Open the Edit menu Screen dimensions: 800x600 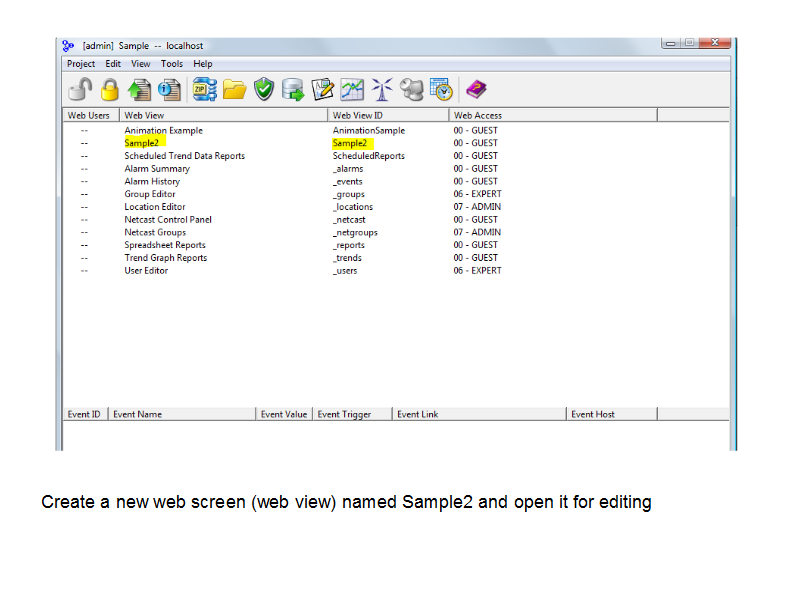(113, 64)
